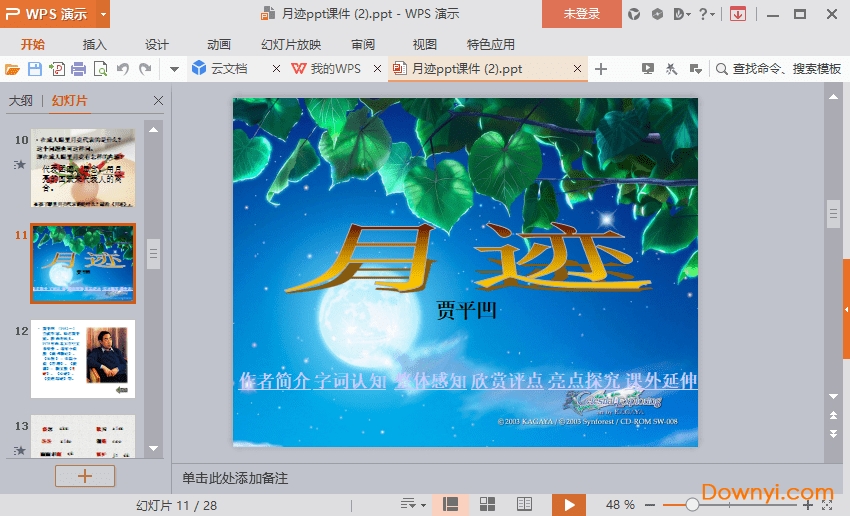
Task: Click the 未登录 login button
Action: point(582,14)
